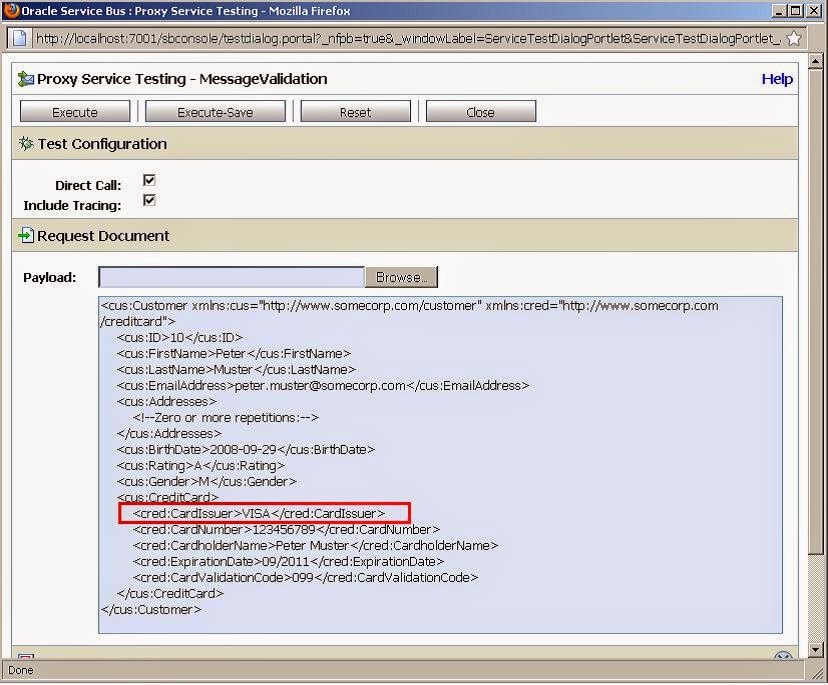
Task: Click the Execute button
Action: pos(74,111)
